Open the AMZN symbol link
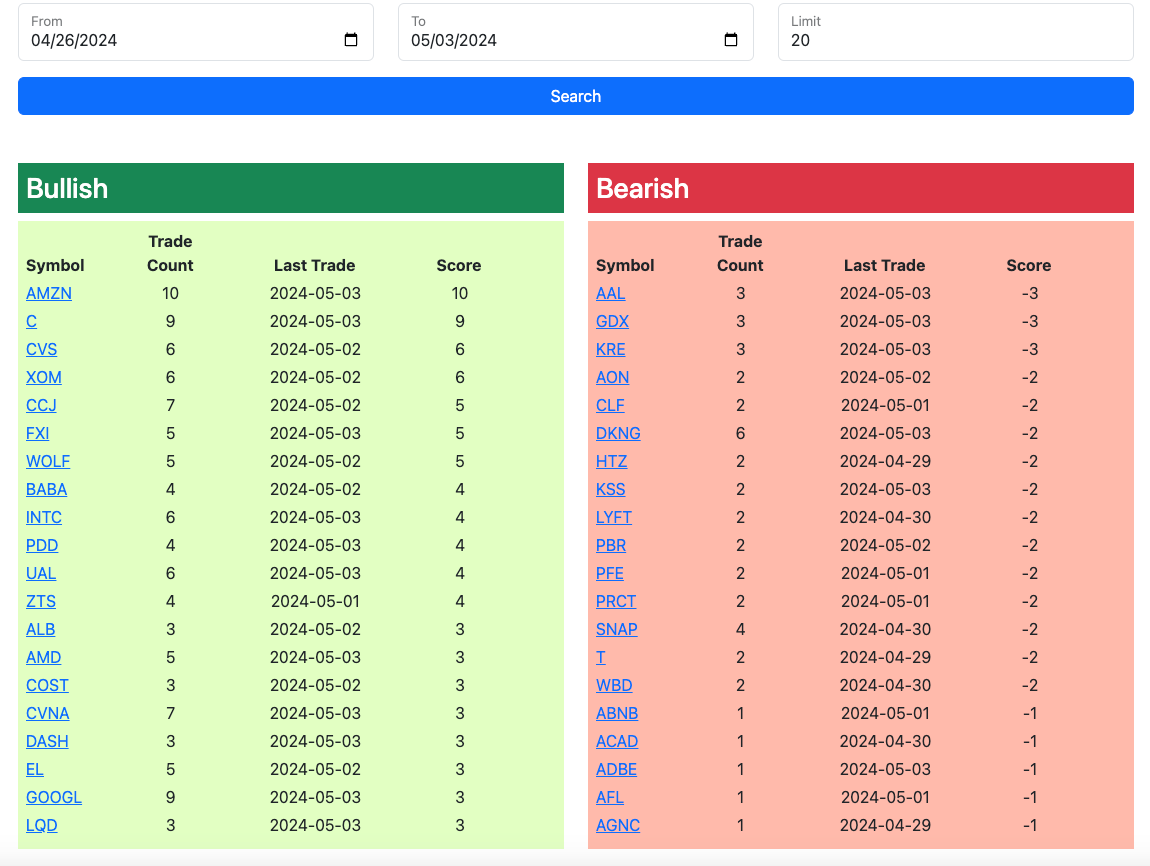Viewport: 1150px width, 866px height. tap(48, 293)
